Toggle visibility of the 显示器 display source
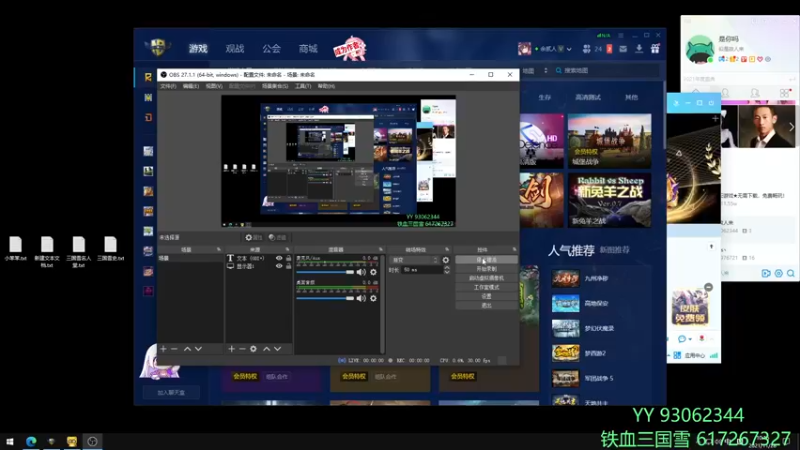The height and width of the screenshot is (450, 800). pos(279,266)
